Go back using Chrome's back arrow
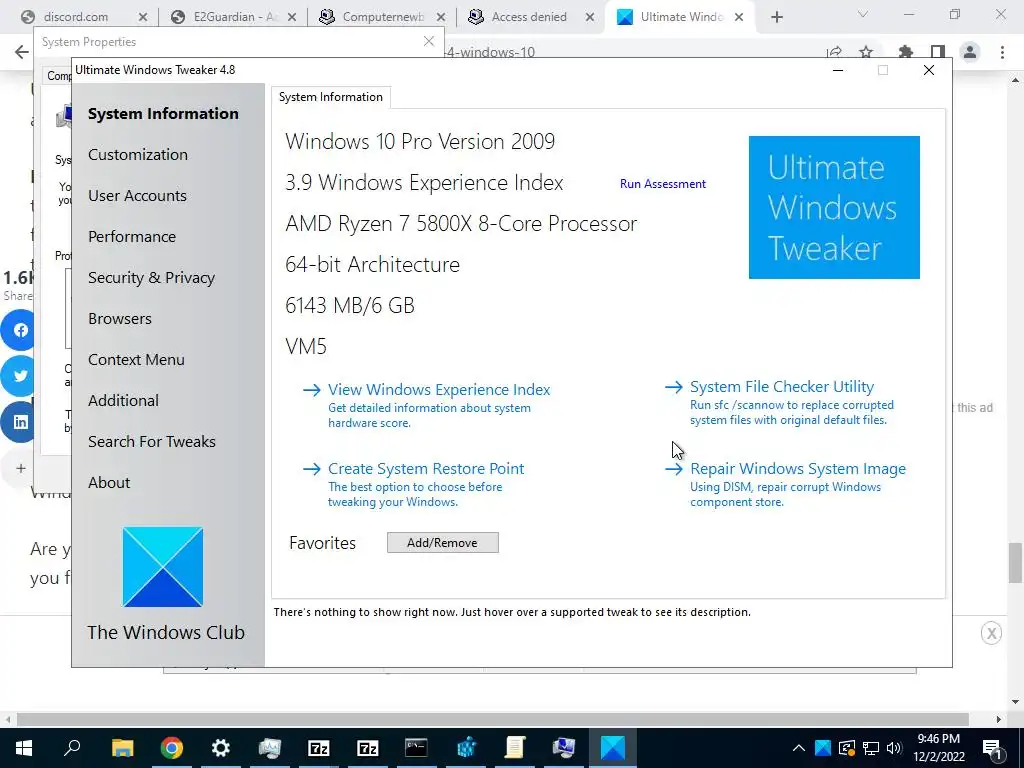 [x=22, y=52]
